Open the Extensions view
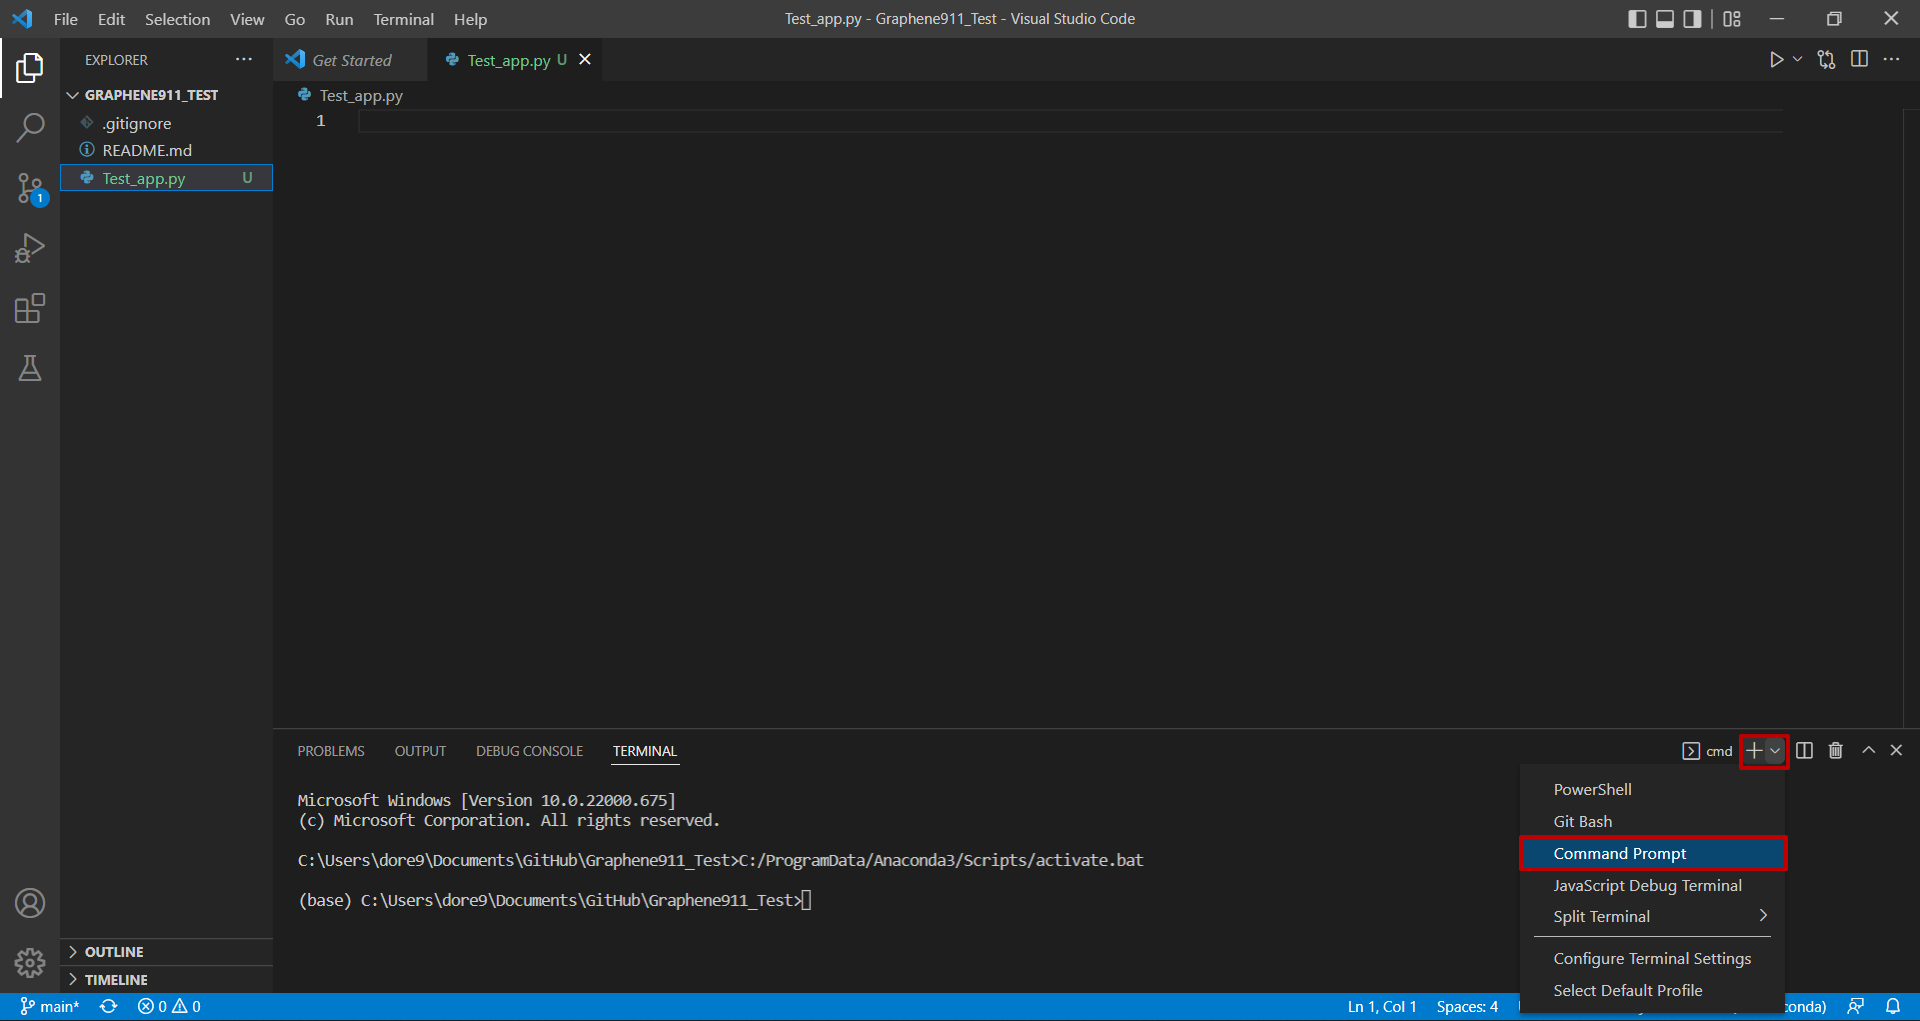Screen dimensions: 1920x1021 (30, 308)
